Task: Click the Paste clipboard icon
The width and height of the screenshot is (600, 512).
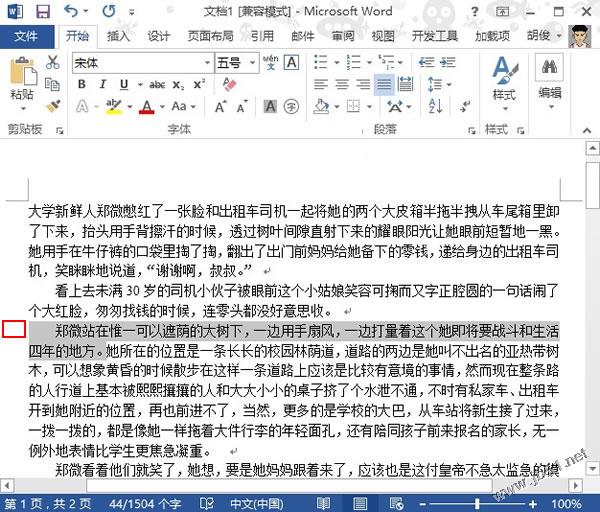Action: [23, 71]
